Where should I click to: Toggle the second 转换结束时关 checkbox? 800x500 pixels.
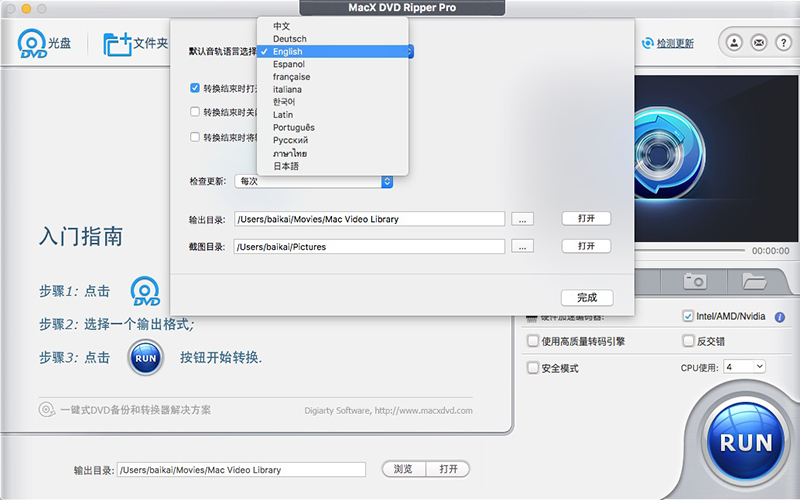click(x=194, y=111)
